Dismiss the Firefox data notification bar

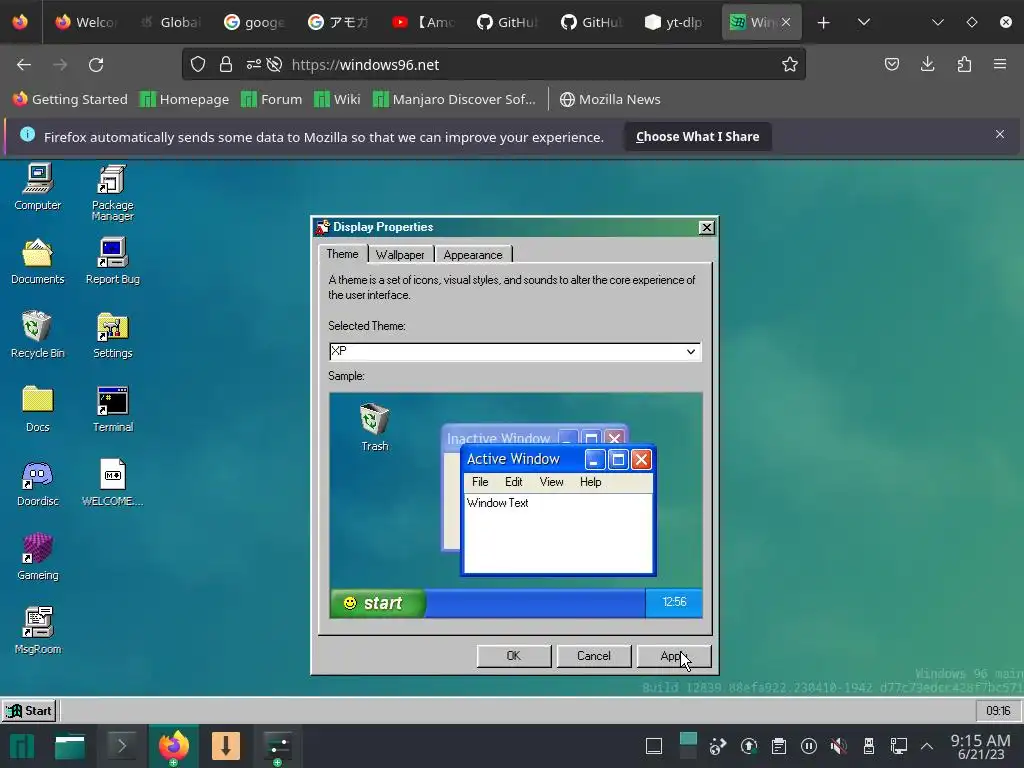[1000, 135]
